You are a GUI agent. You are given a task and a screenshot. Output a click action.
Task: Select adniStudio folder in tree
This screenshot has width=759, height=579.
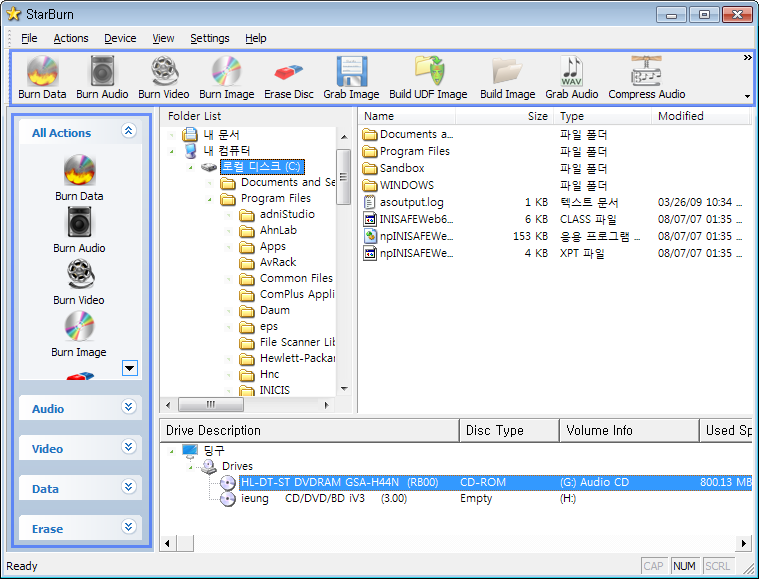click(277, 214)
